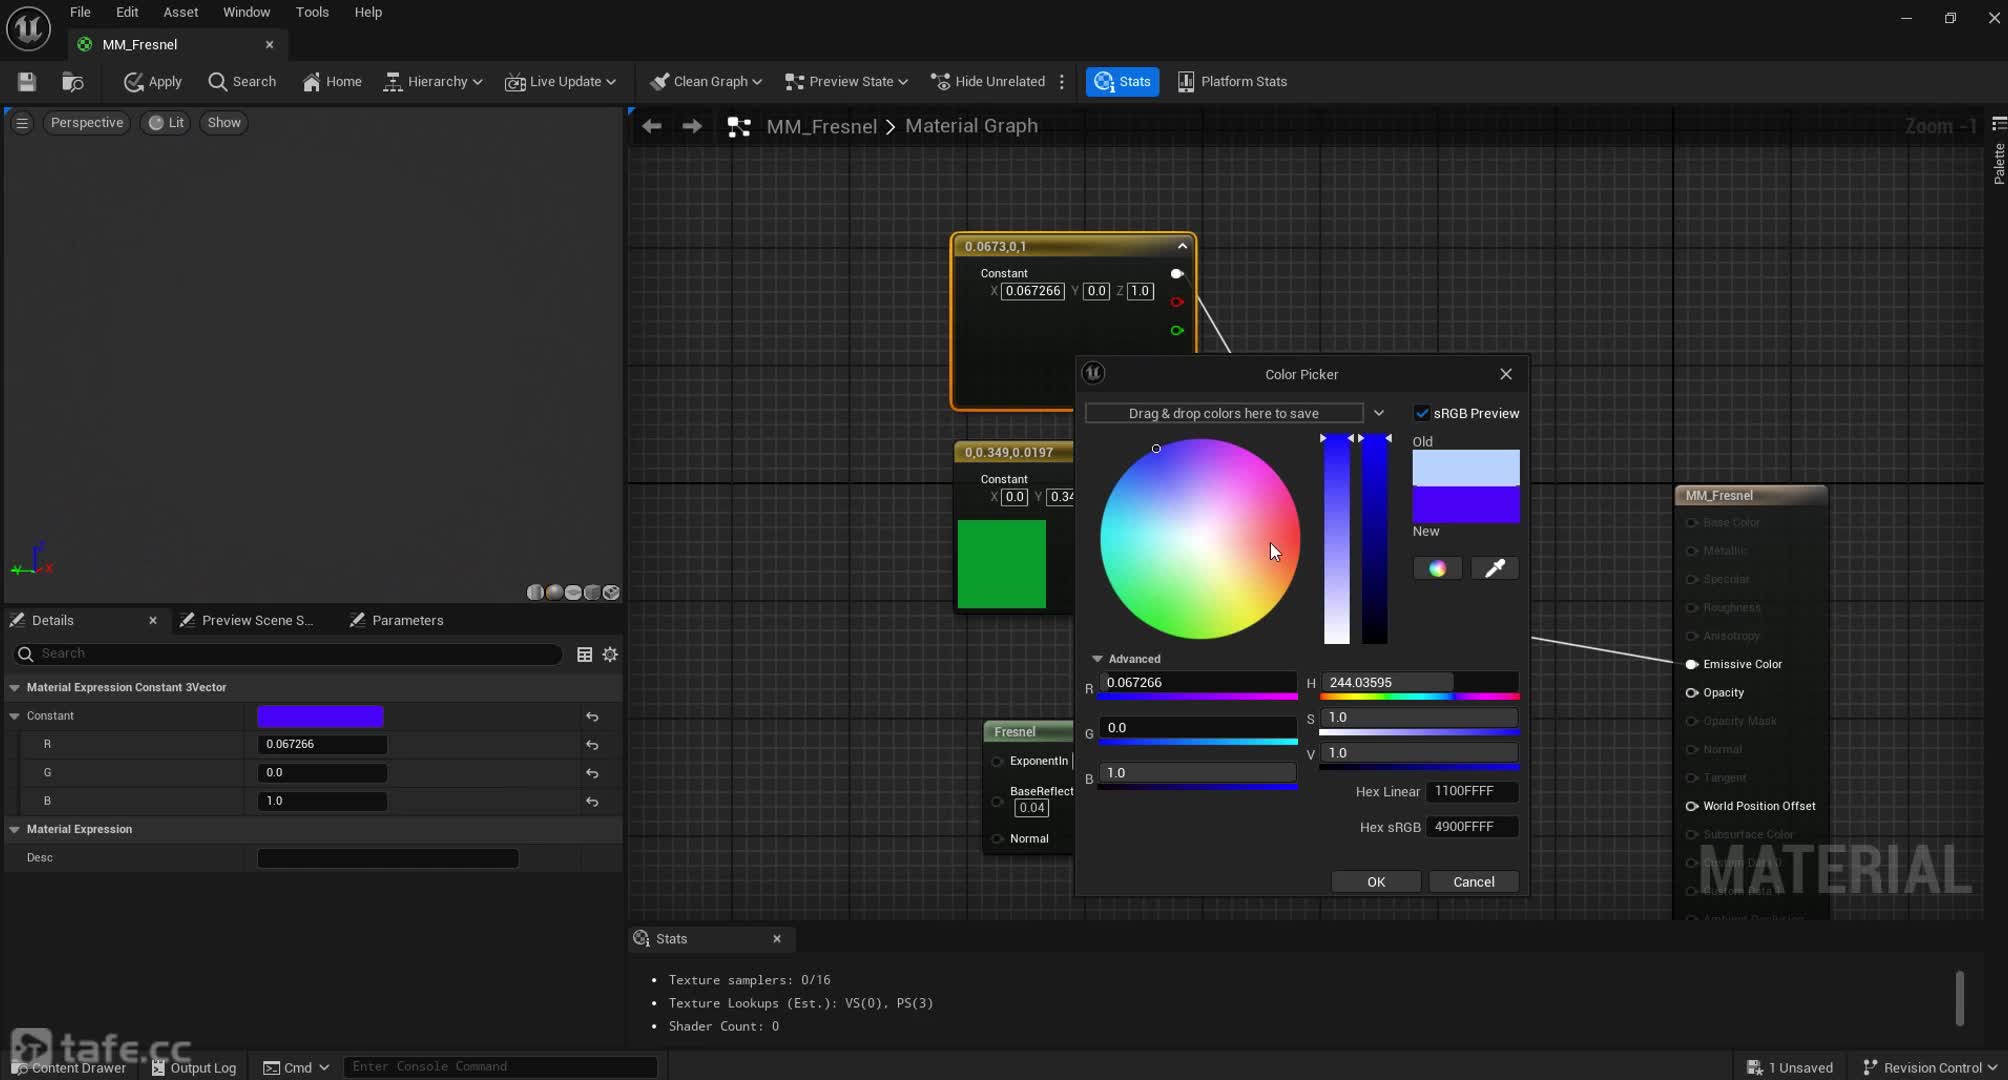Viewport: 2008px width, 1080px height.
Task: Click the Hue value field 244.03595
Action: [1419, 683]
